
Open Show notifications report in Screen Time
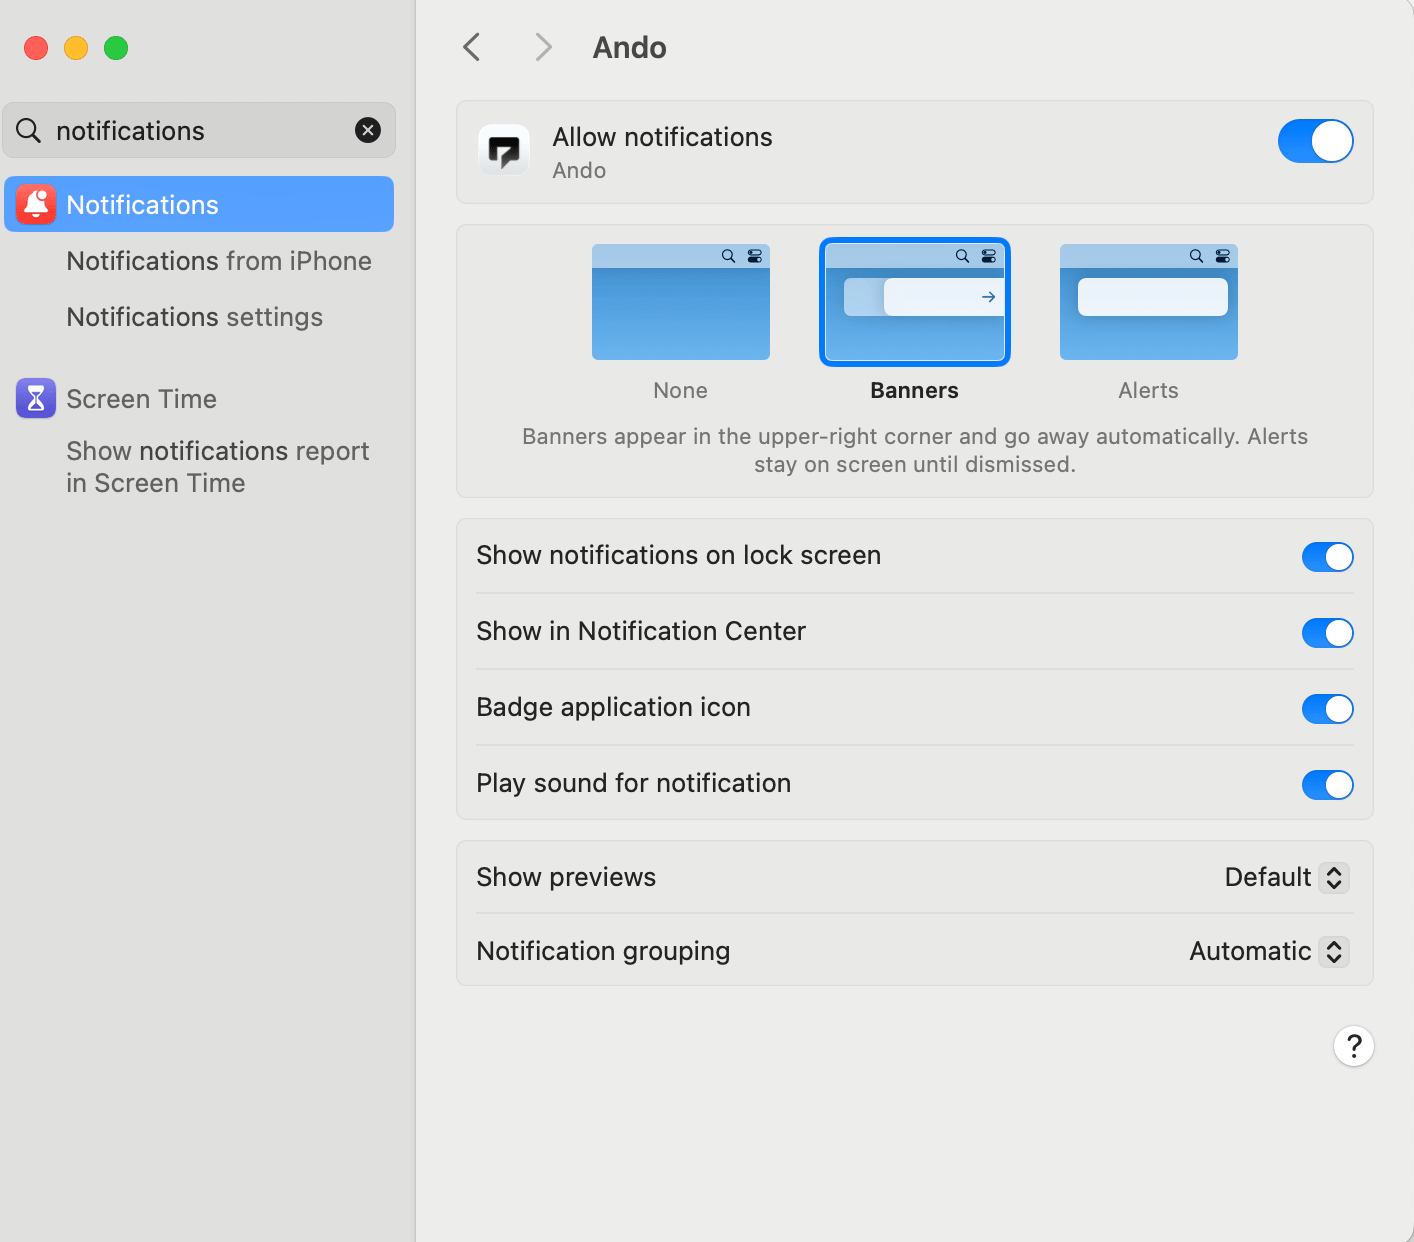(x=218, y=467)
